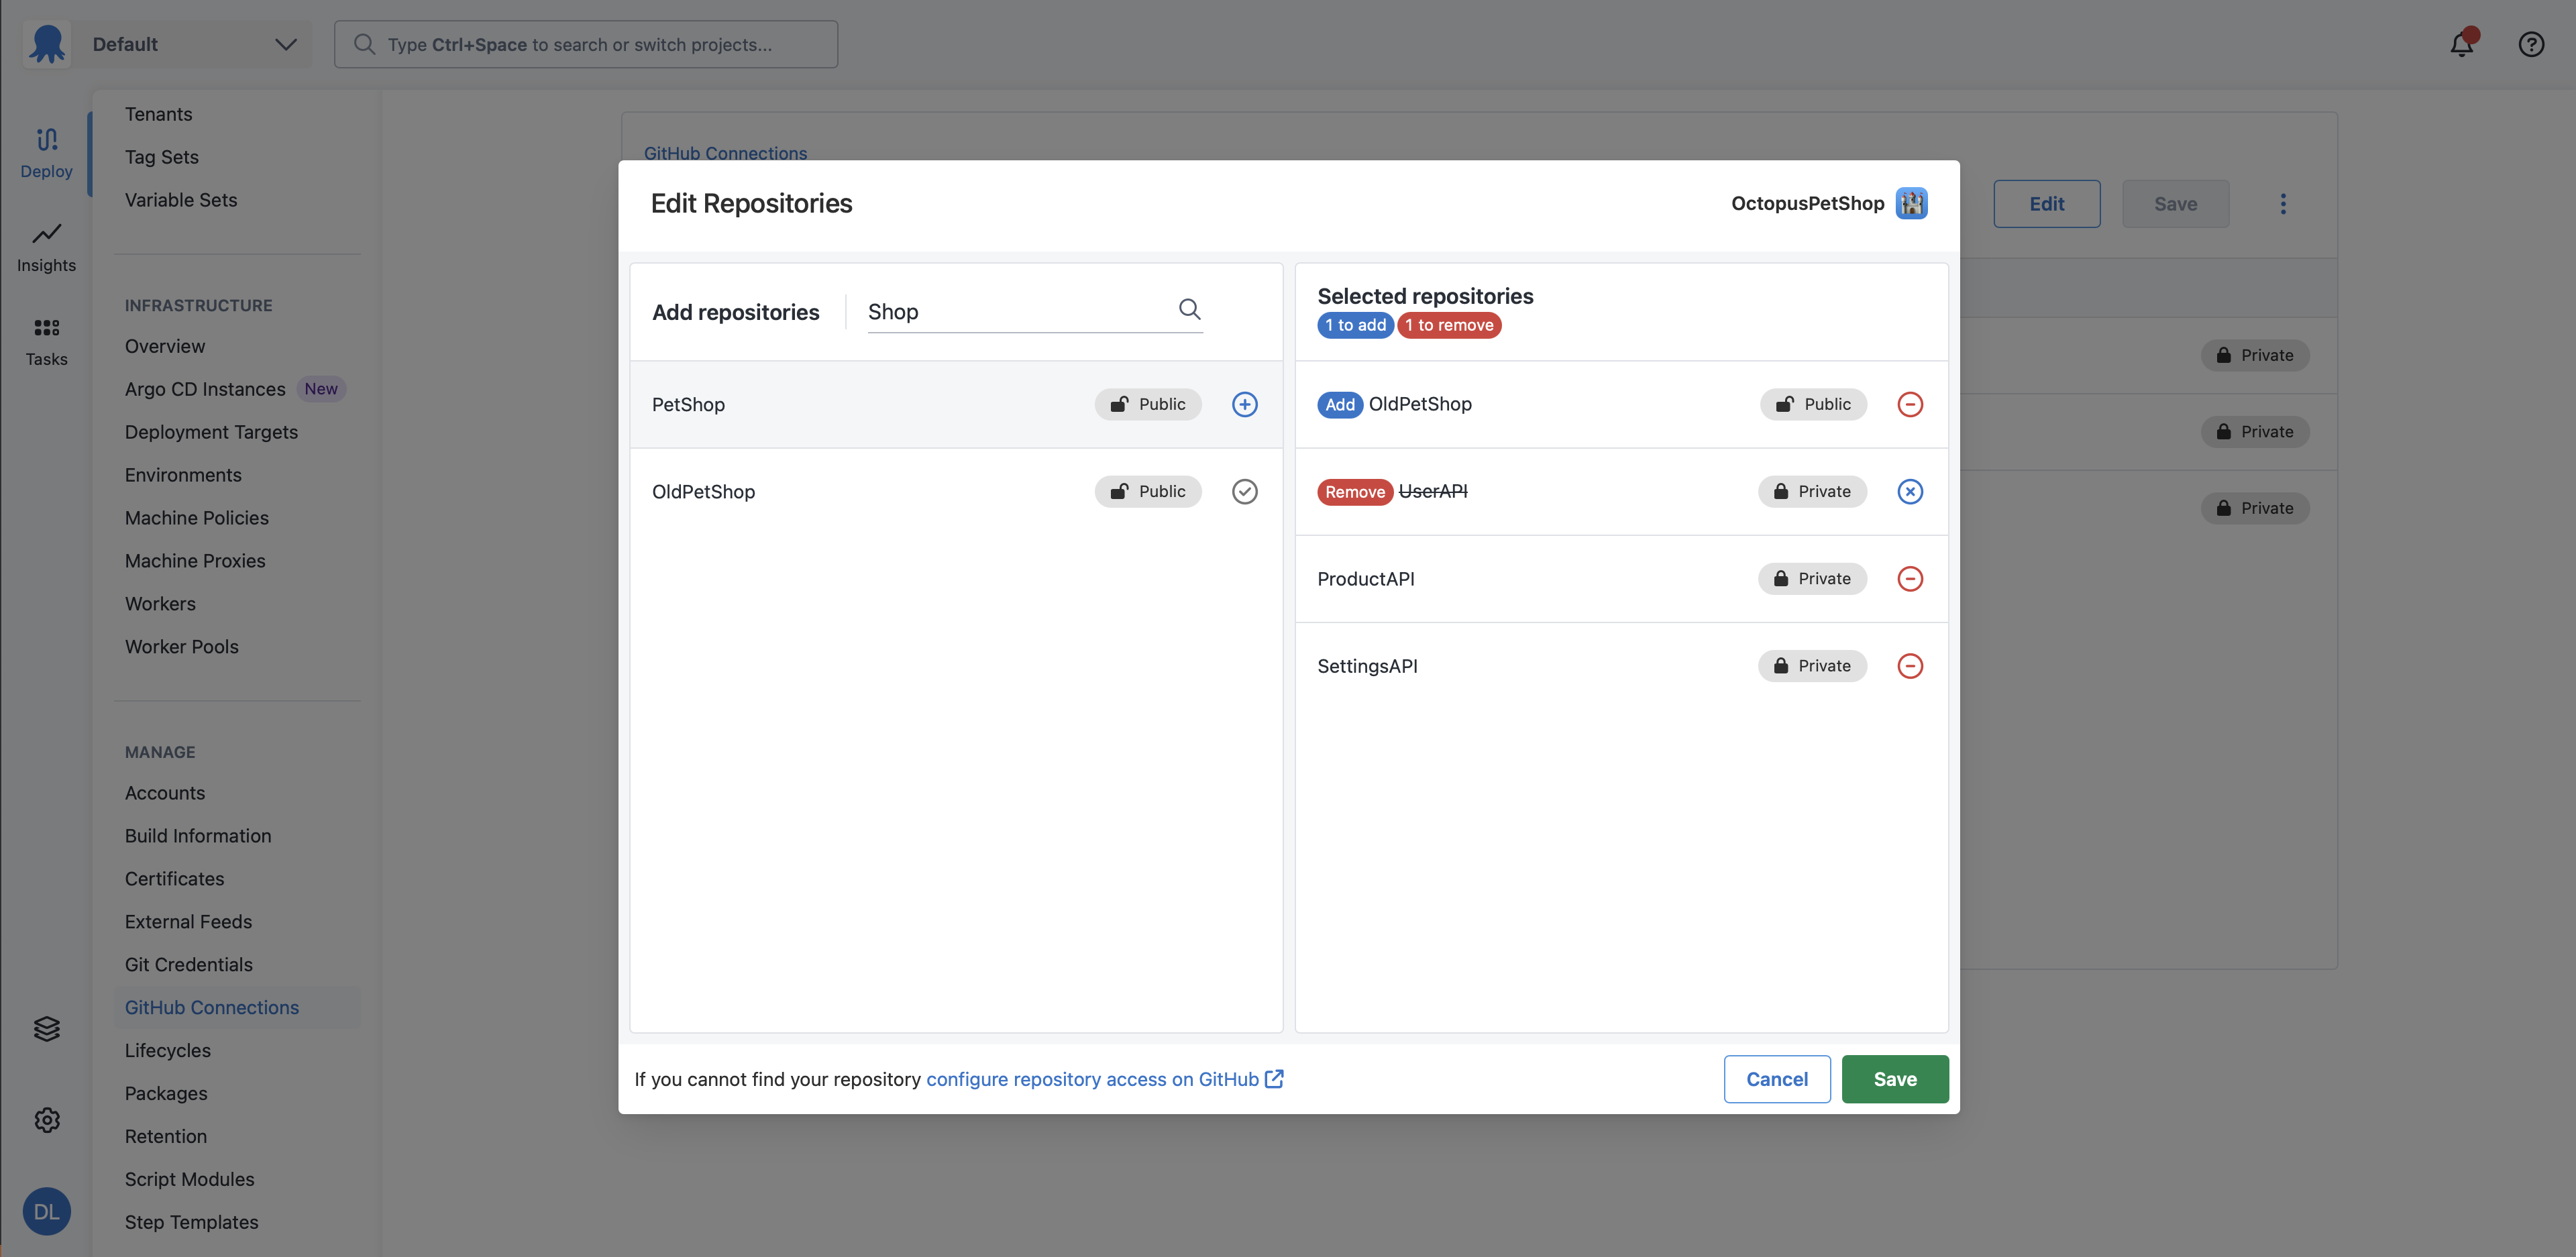Open the Insights panel

click(46, 246)
